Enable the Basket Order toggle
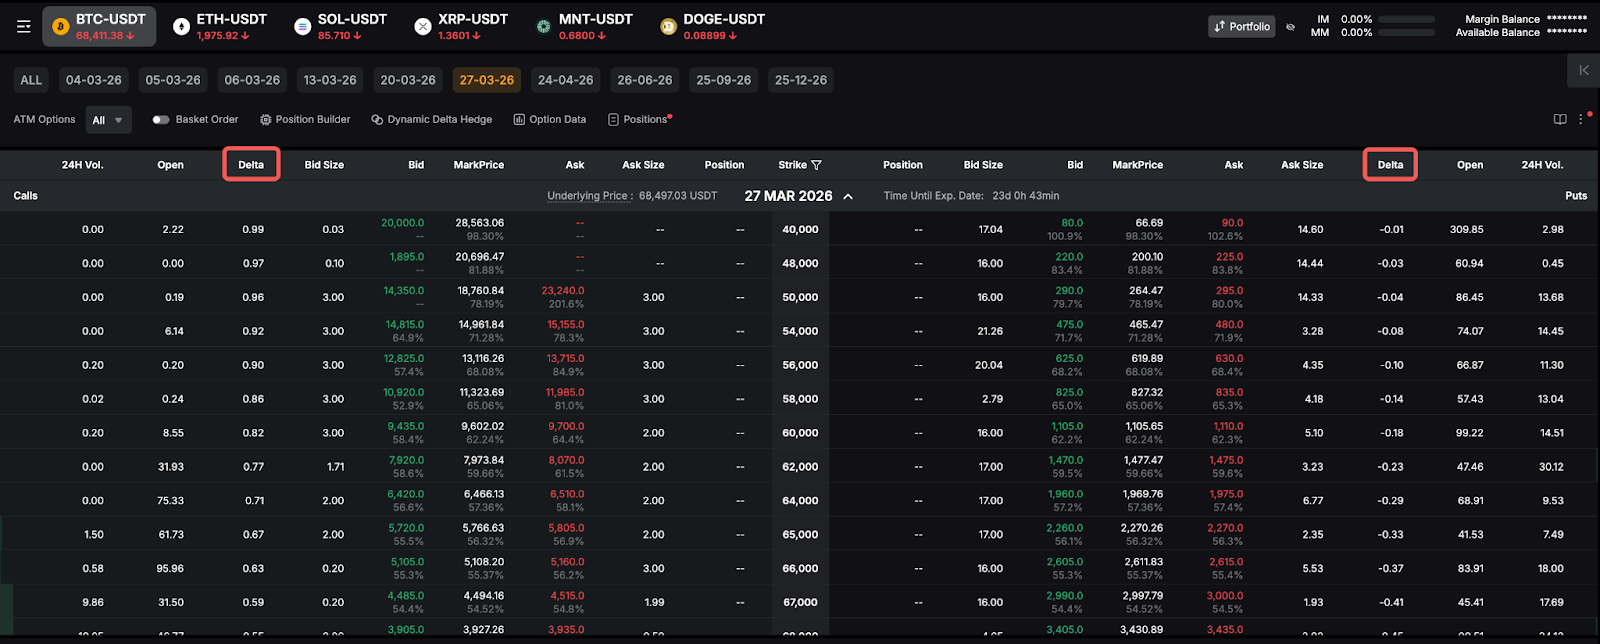 [x=160, y=119]
